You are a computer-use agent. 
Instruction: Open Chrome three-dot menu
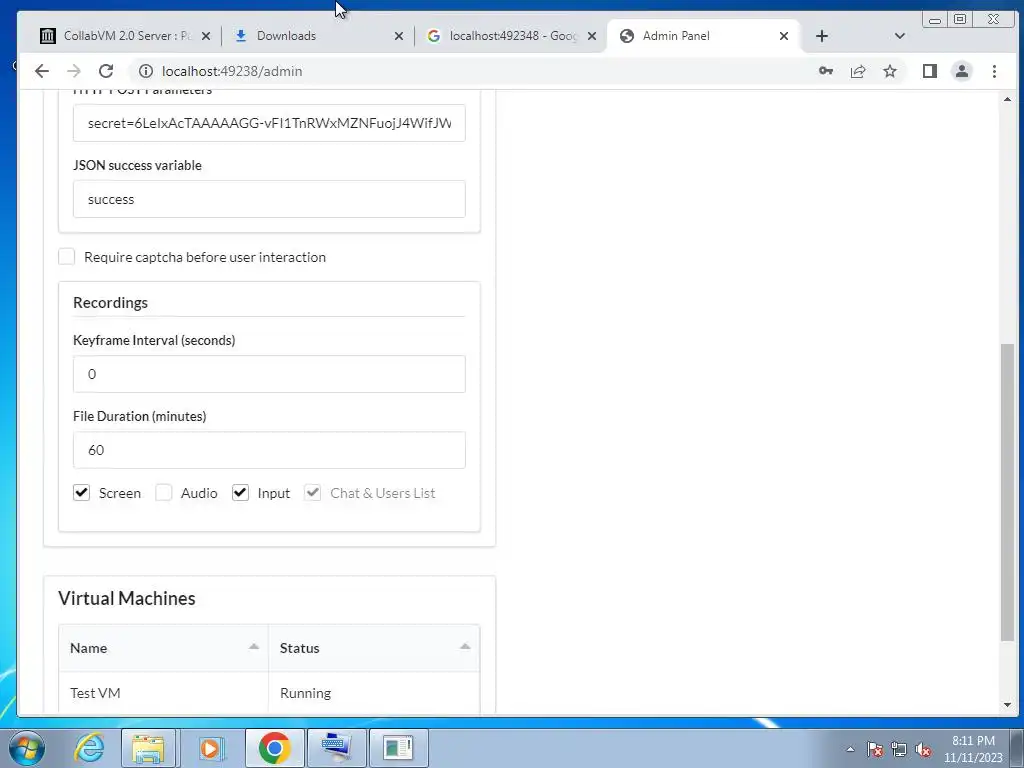click(994, 71)
